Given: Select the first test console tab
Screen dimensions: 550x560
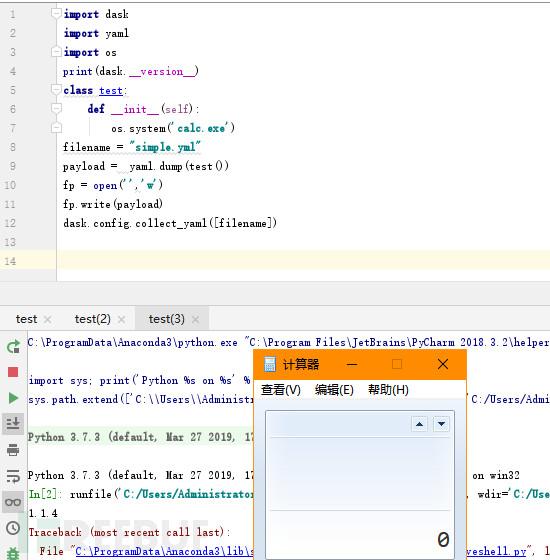Looking at the screenshot, I should pyautogui.click(x=26, y=319).
